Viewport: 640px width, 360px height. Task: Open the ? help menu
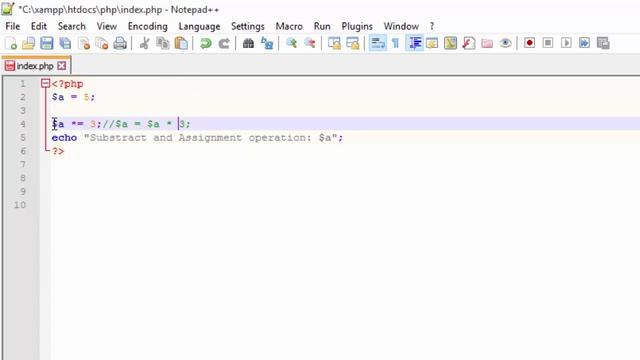tap(432, 26)
